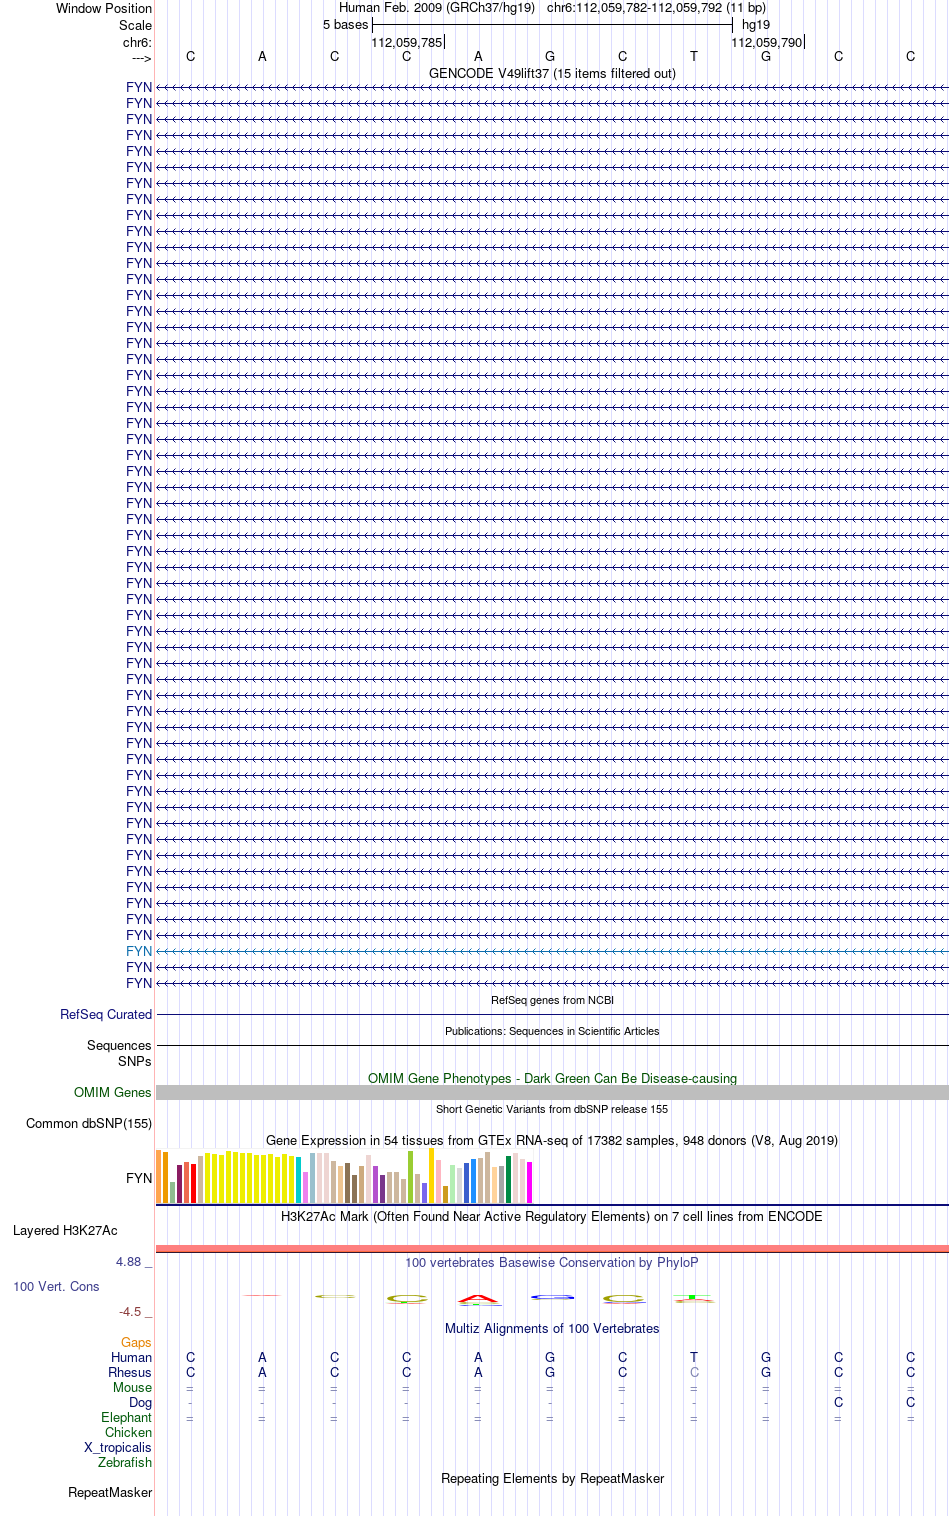Open the GENCODE V49lift37 track title
This screenshot has height=1516, width=950.
pyautogui.click(x=552, y=73)
